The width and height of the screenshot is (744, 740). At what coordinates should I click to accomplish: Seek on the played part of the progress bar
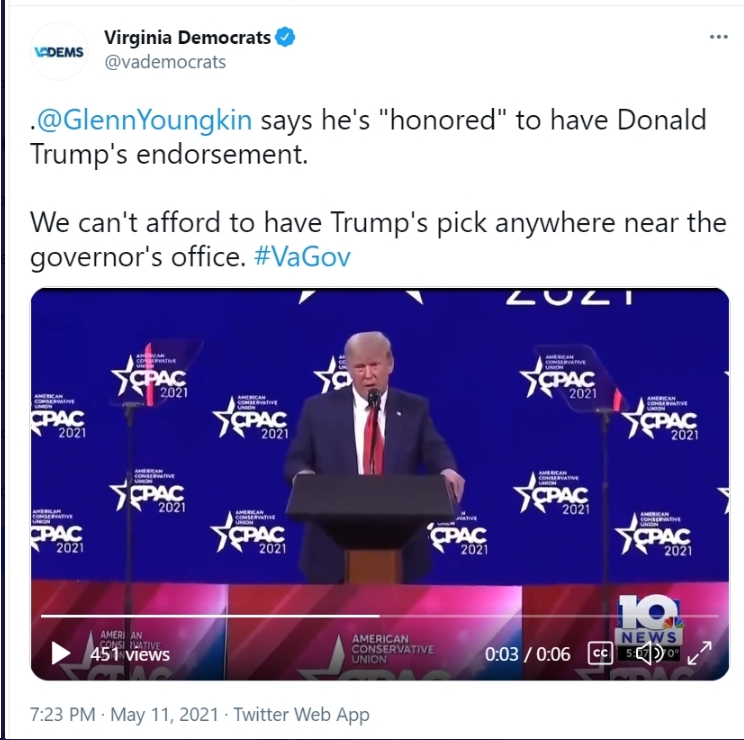(210, 616)
